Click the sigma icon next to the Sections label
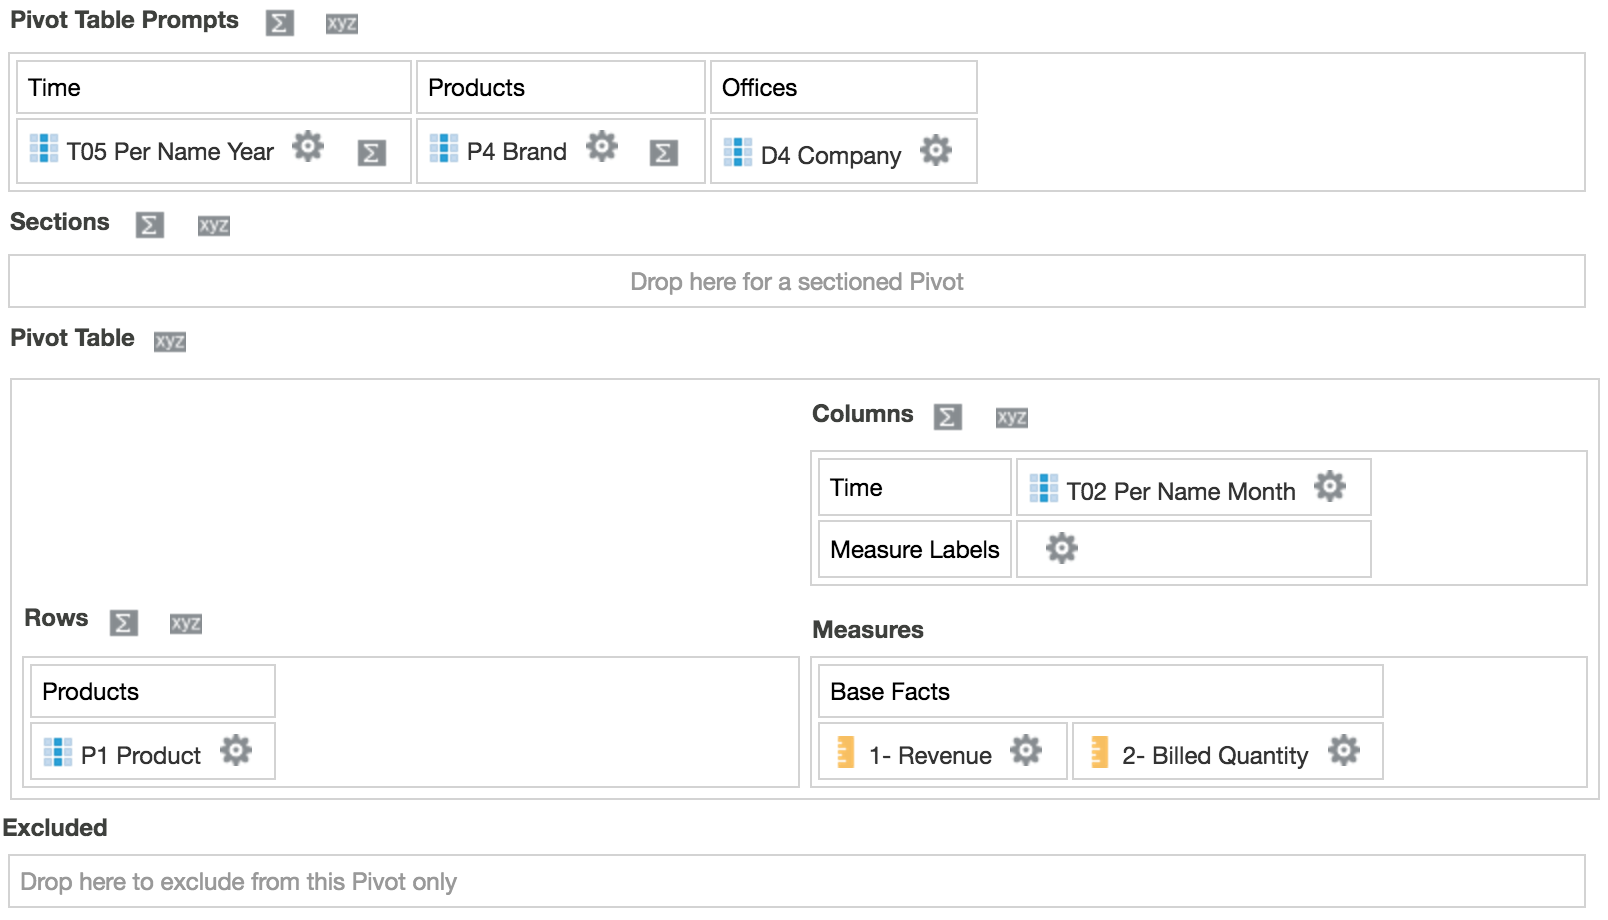Screen dimensions: 1608x920 click(x=149, y=225)
